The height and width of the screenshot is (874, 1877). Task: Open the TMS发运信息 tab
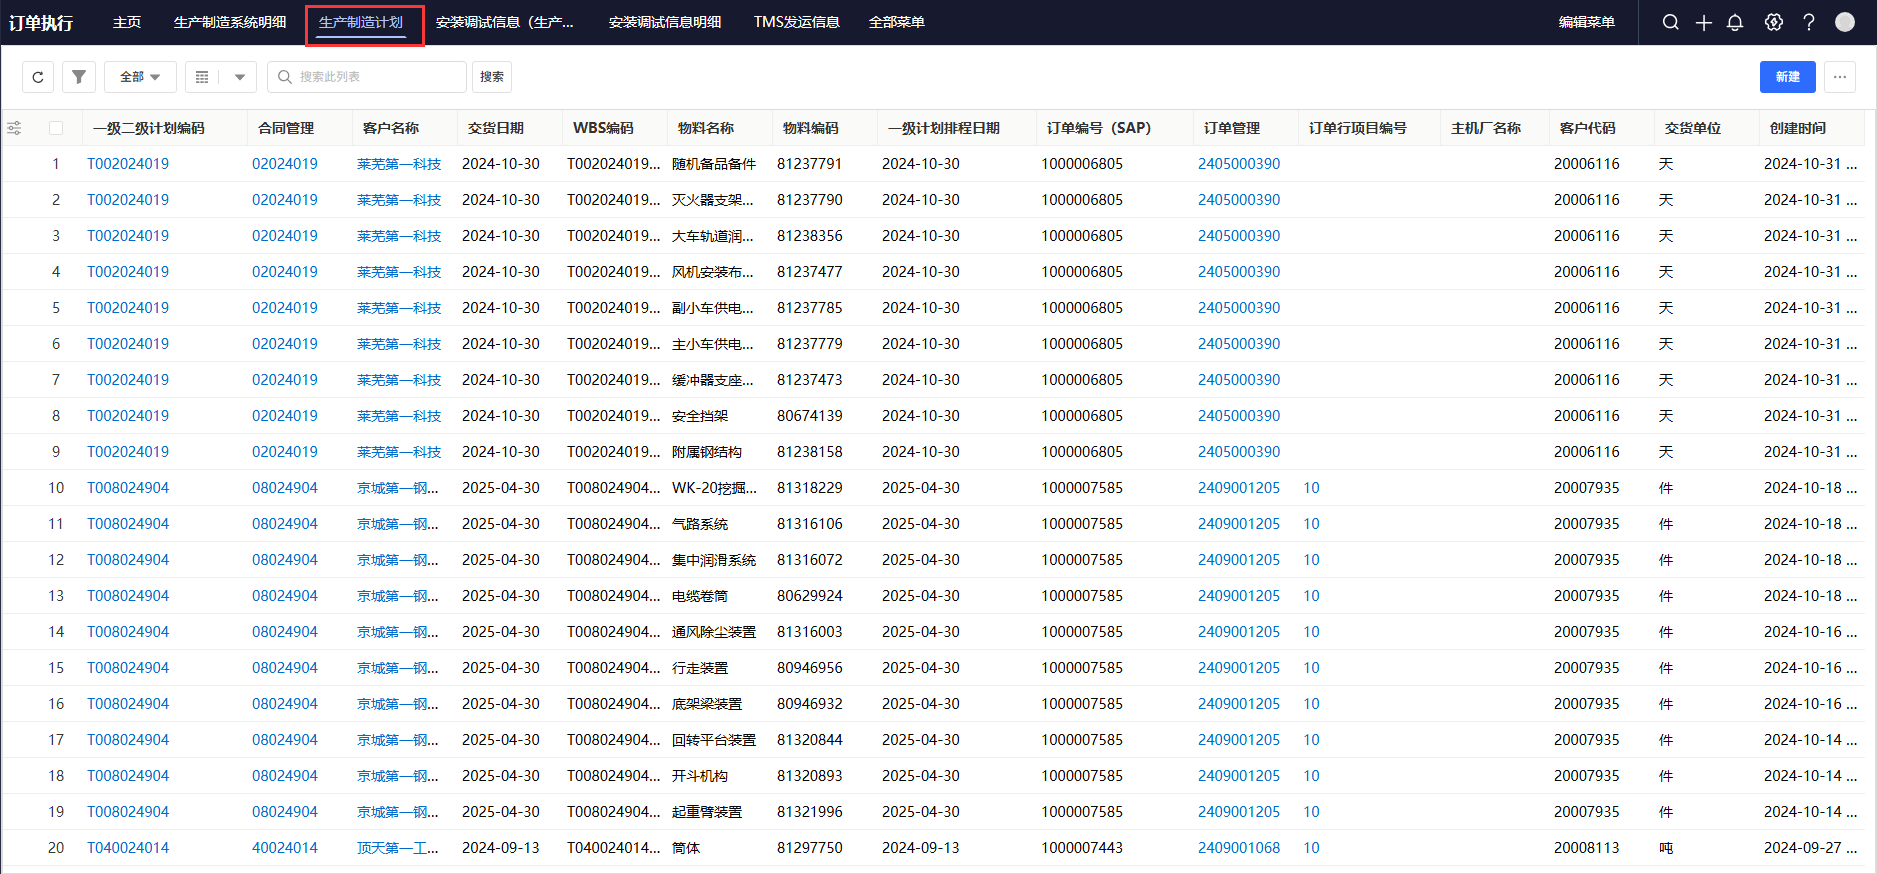(x=796, y=22)
